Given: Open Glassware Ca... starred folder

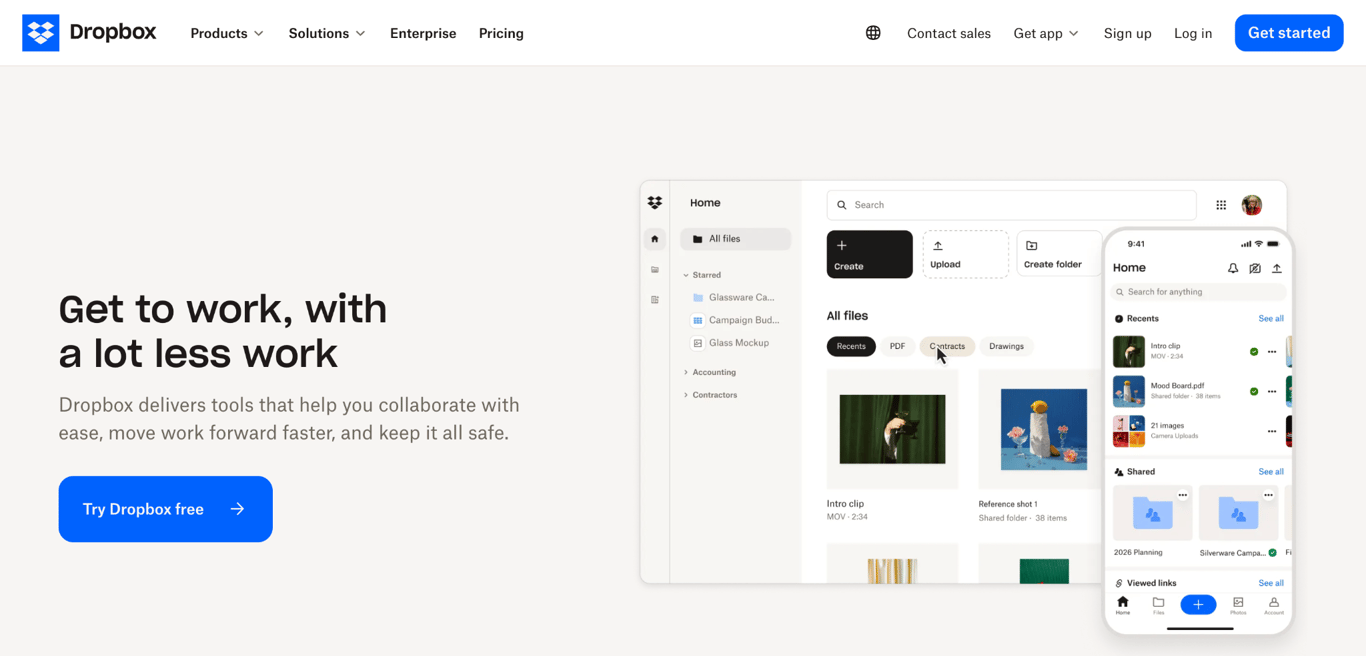Looking at the screenshot, I should pos(734,297).
